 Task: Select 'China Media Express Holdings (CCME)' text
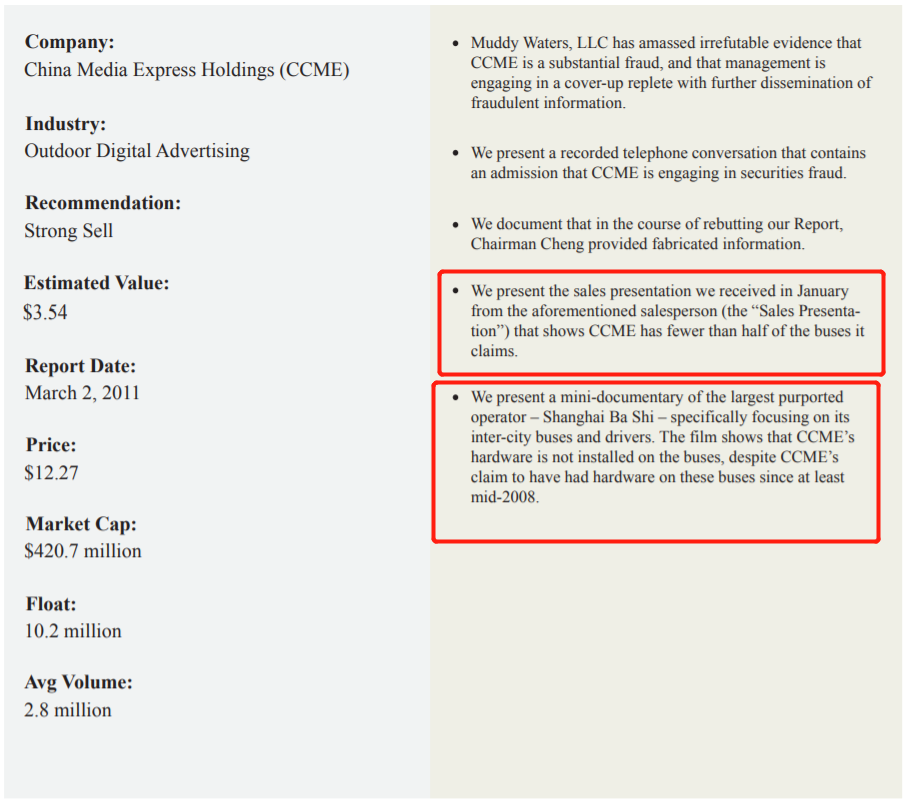(x=187, y=70)
